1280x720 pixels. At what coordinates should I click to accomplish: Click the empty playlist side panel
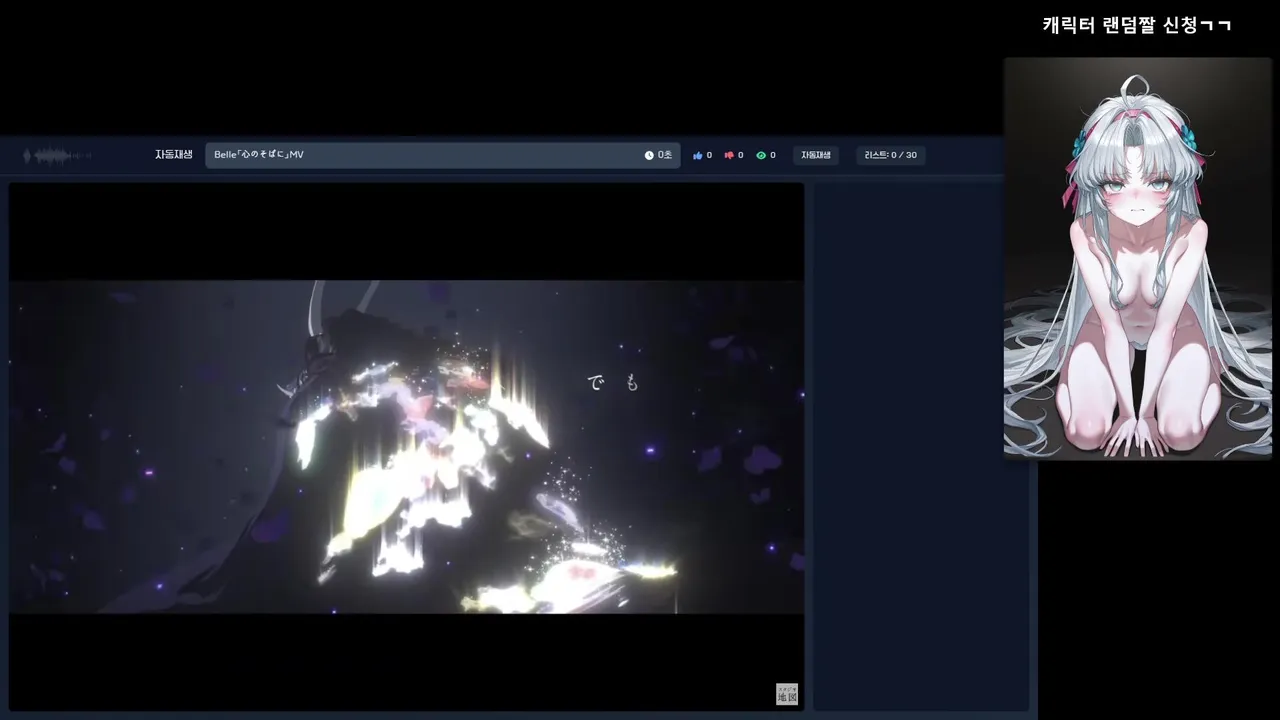point(921,446)
